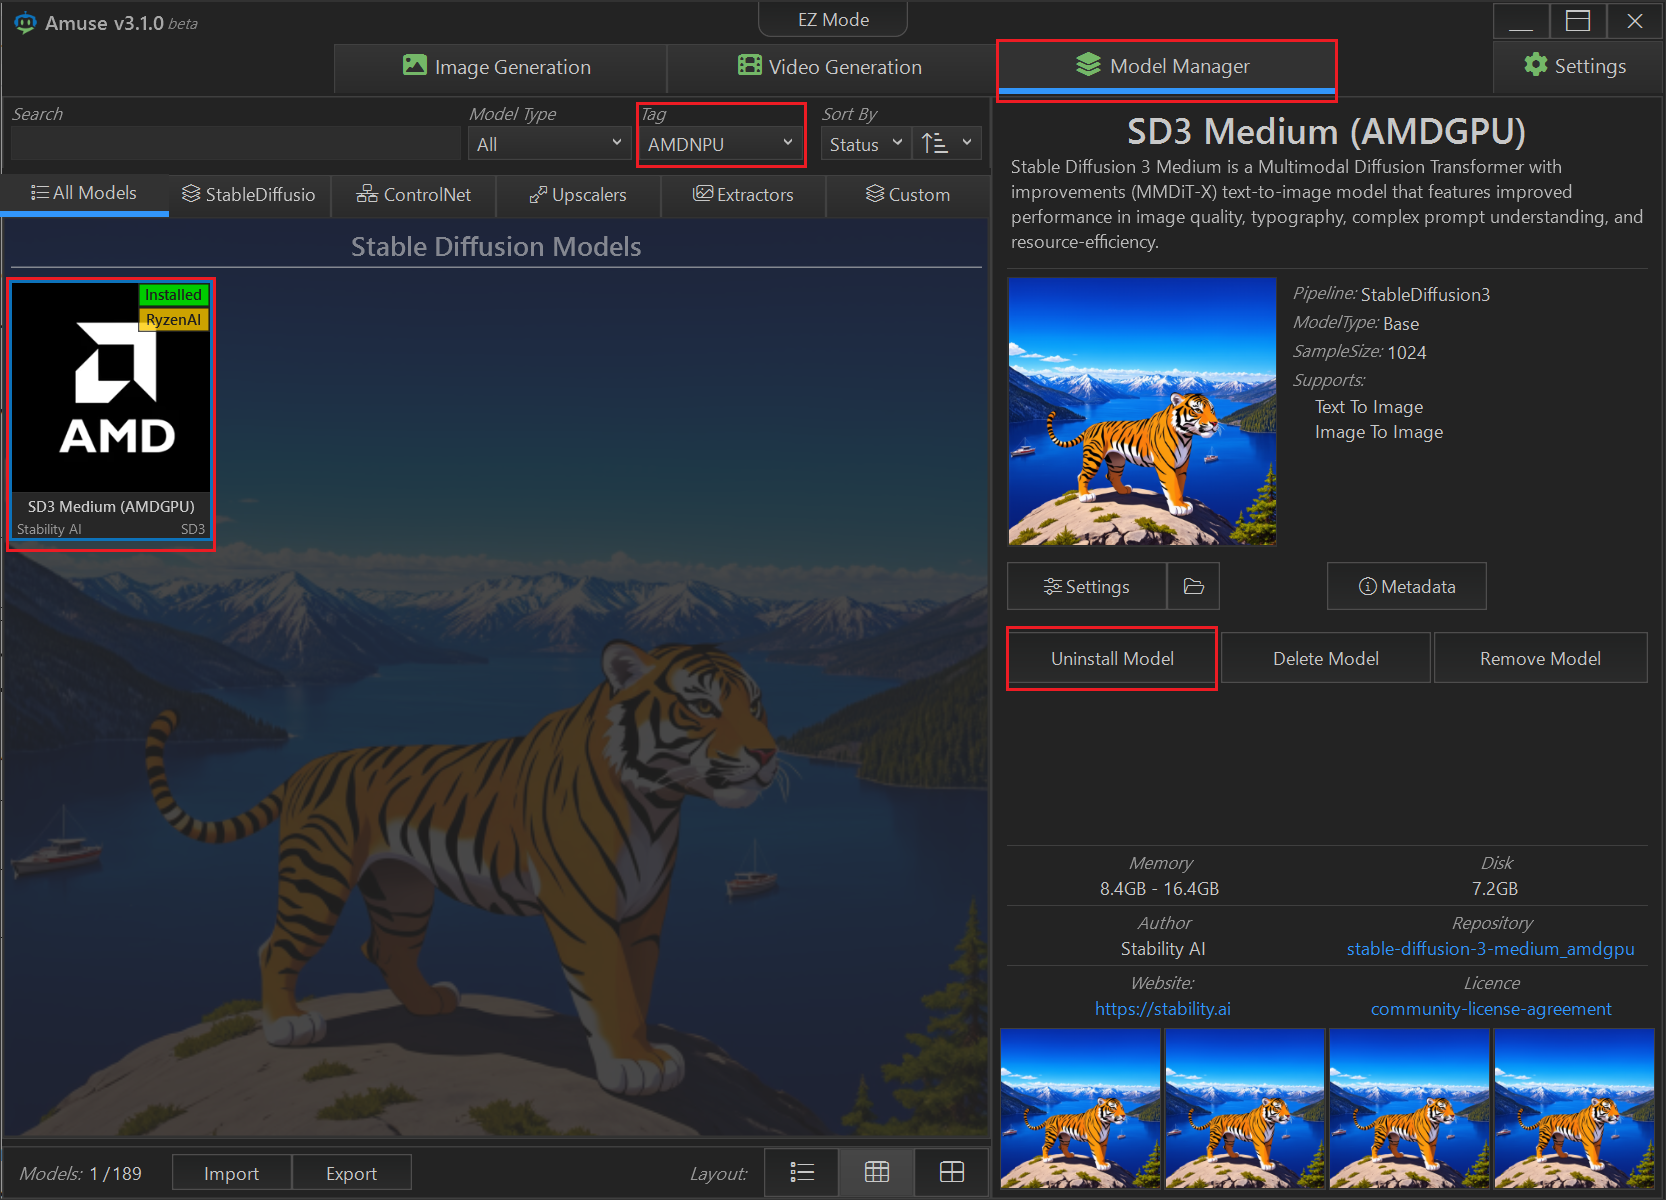Expand the Model Type dropdown
Viewport: 1666px width, 1200px height.
click(x=549, y=144)
